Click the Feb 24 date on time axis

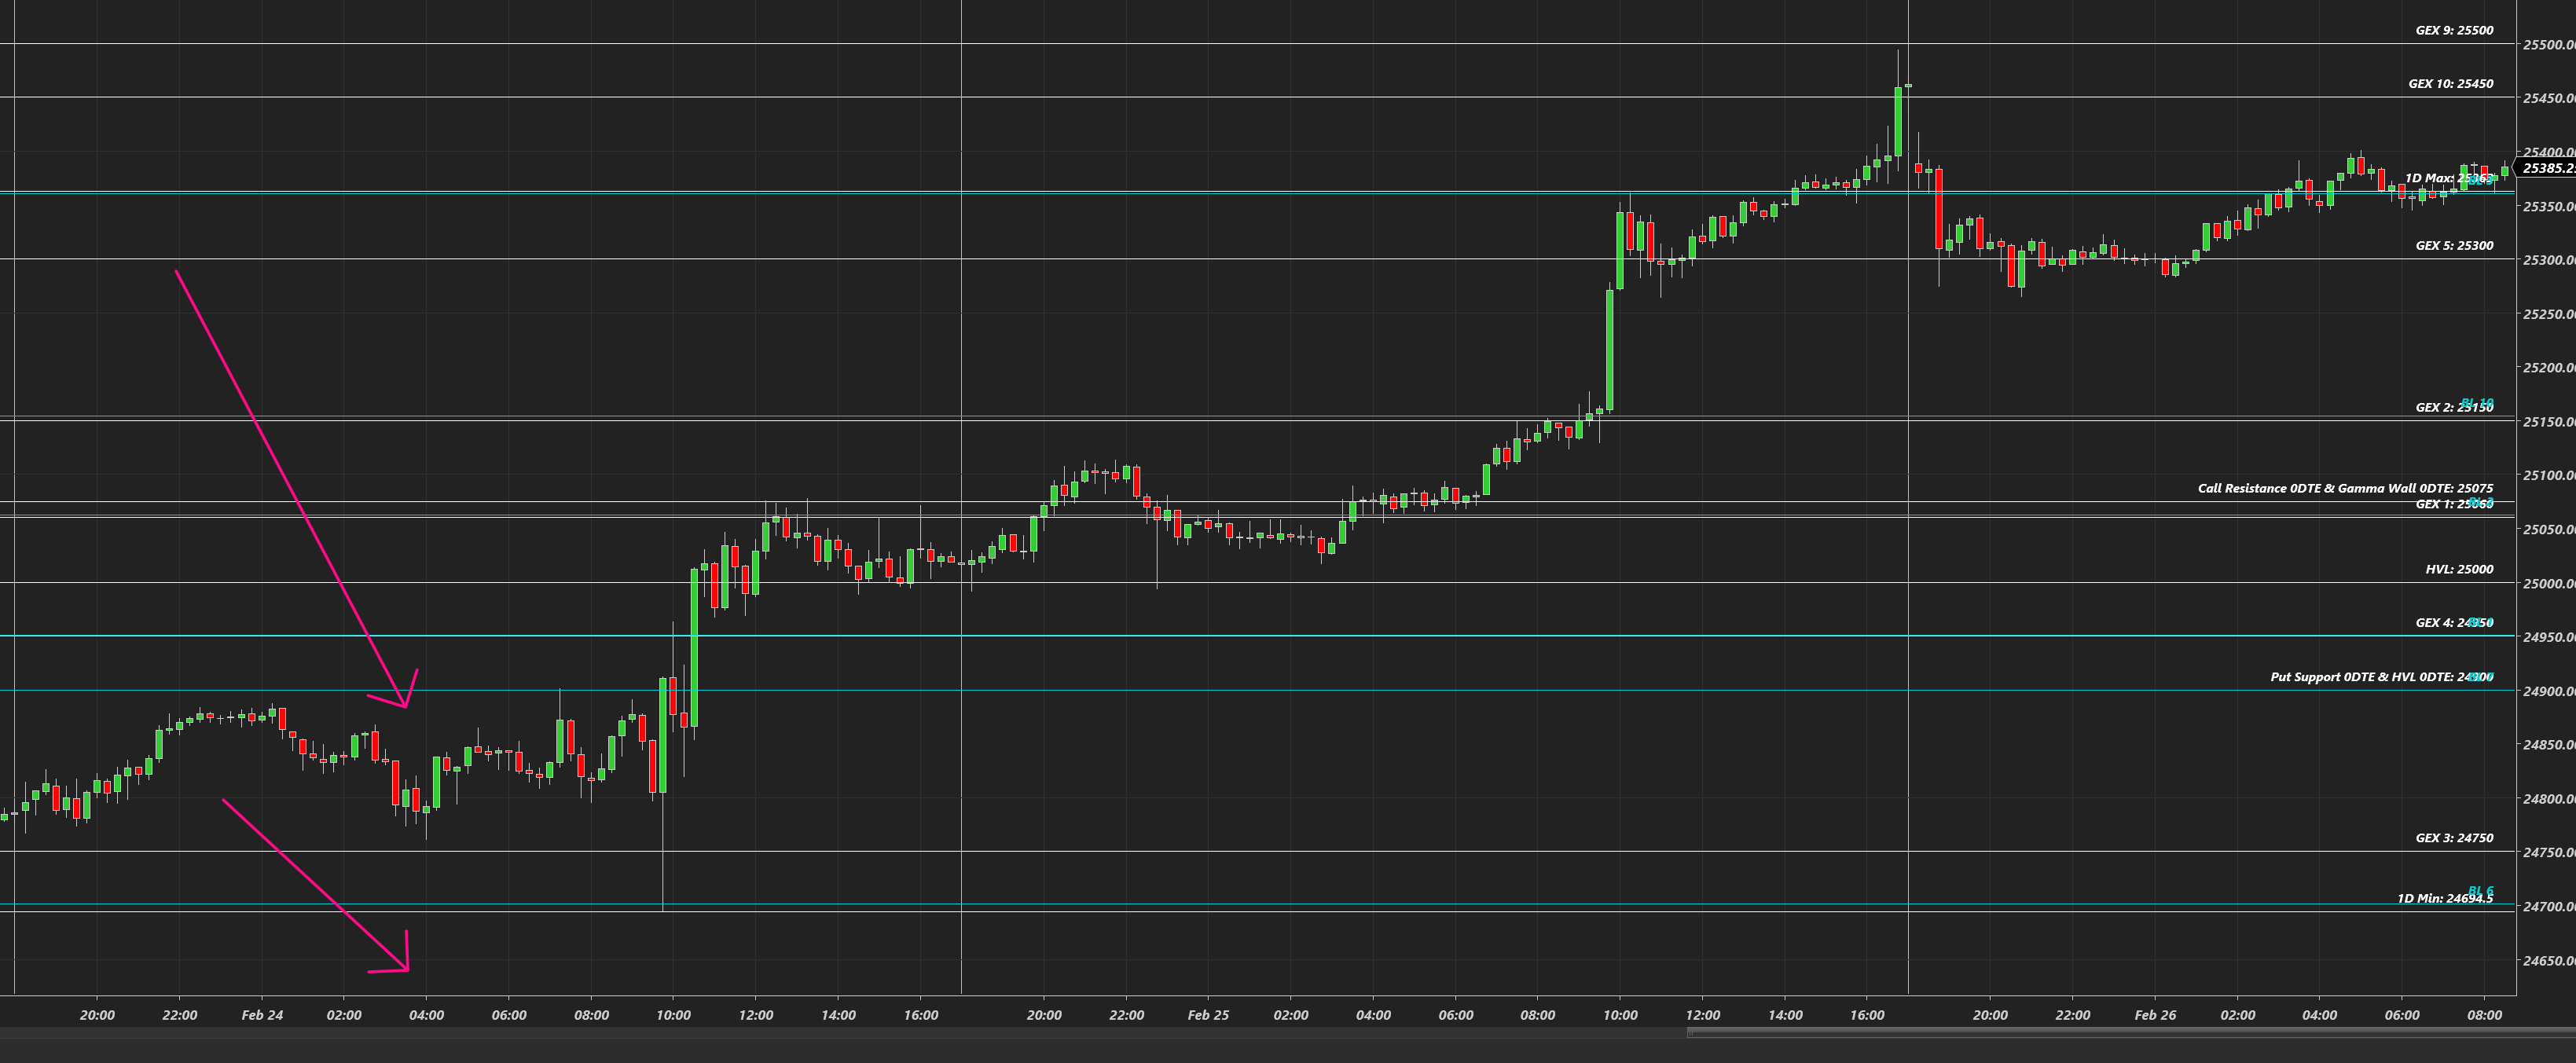coord(262,1015)
